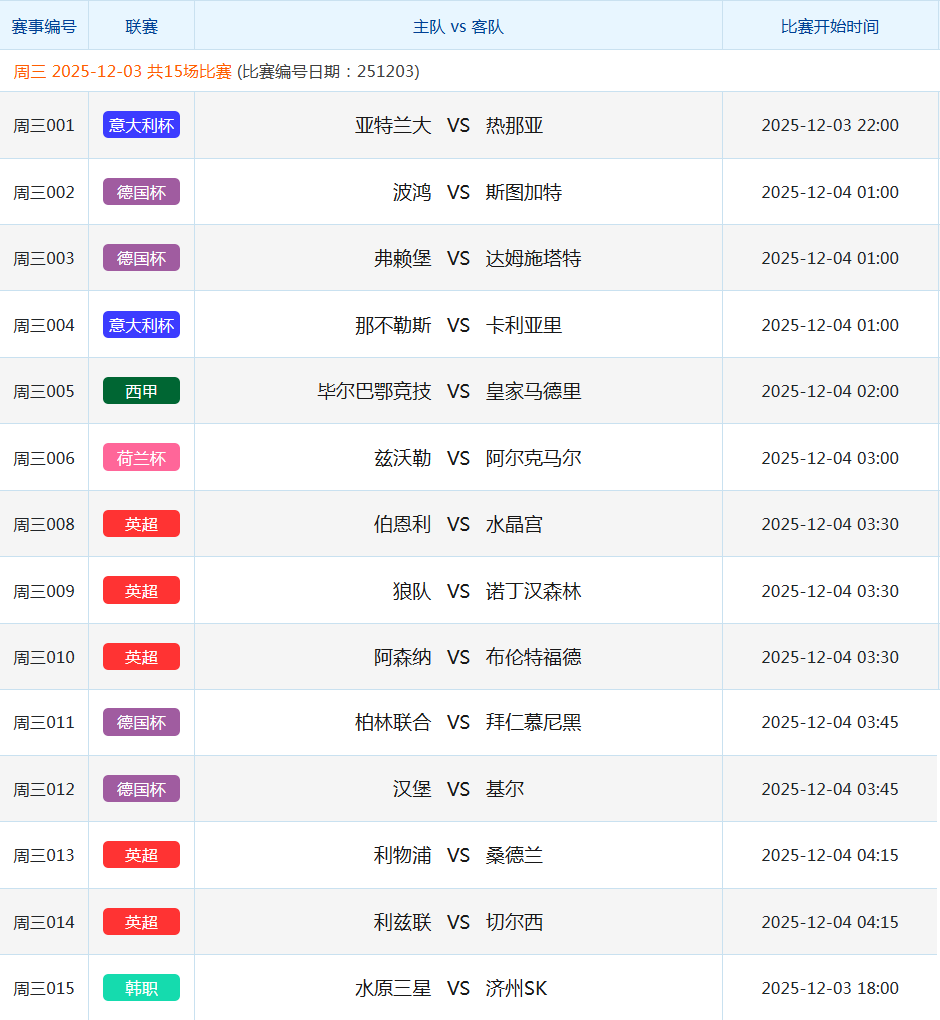Click the 韩职 league badge

[141, 988]
